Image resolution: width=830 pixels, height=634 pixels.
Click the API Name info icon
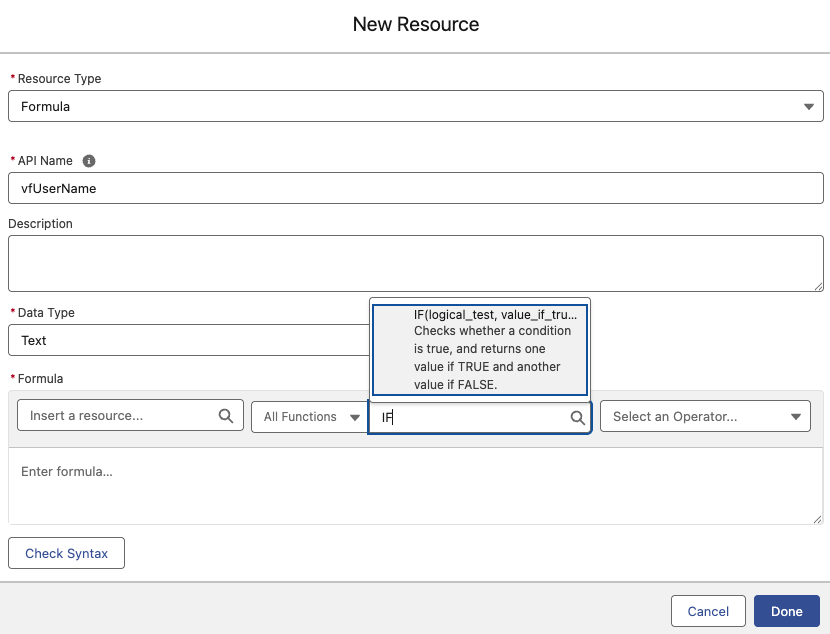pos(89,161)
